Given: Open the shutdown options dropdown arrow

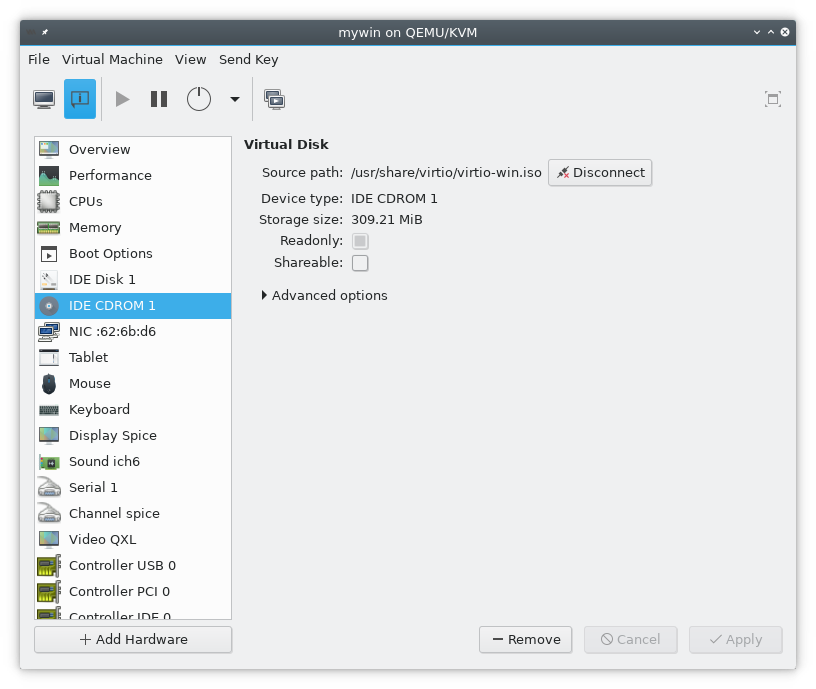Looking at the screenshot, I should pyautogui.click(x=235, y=99).
